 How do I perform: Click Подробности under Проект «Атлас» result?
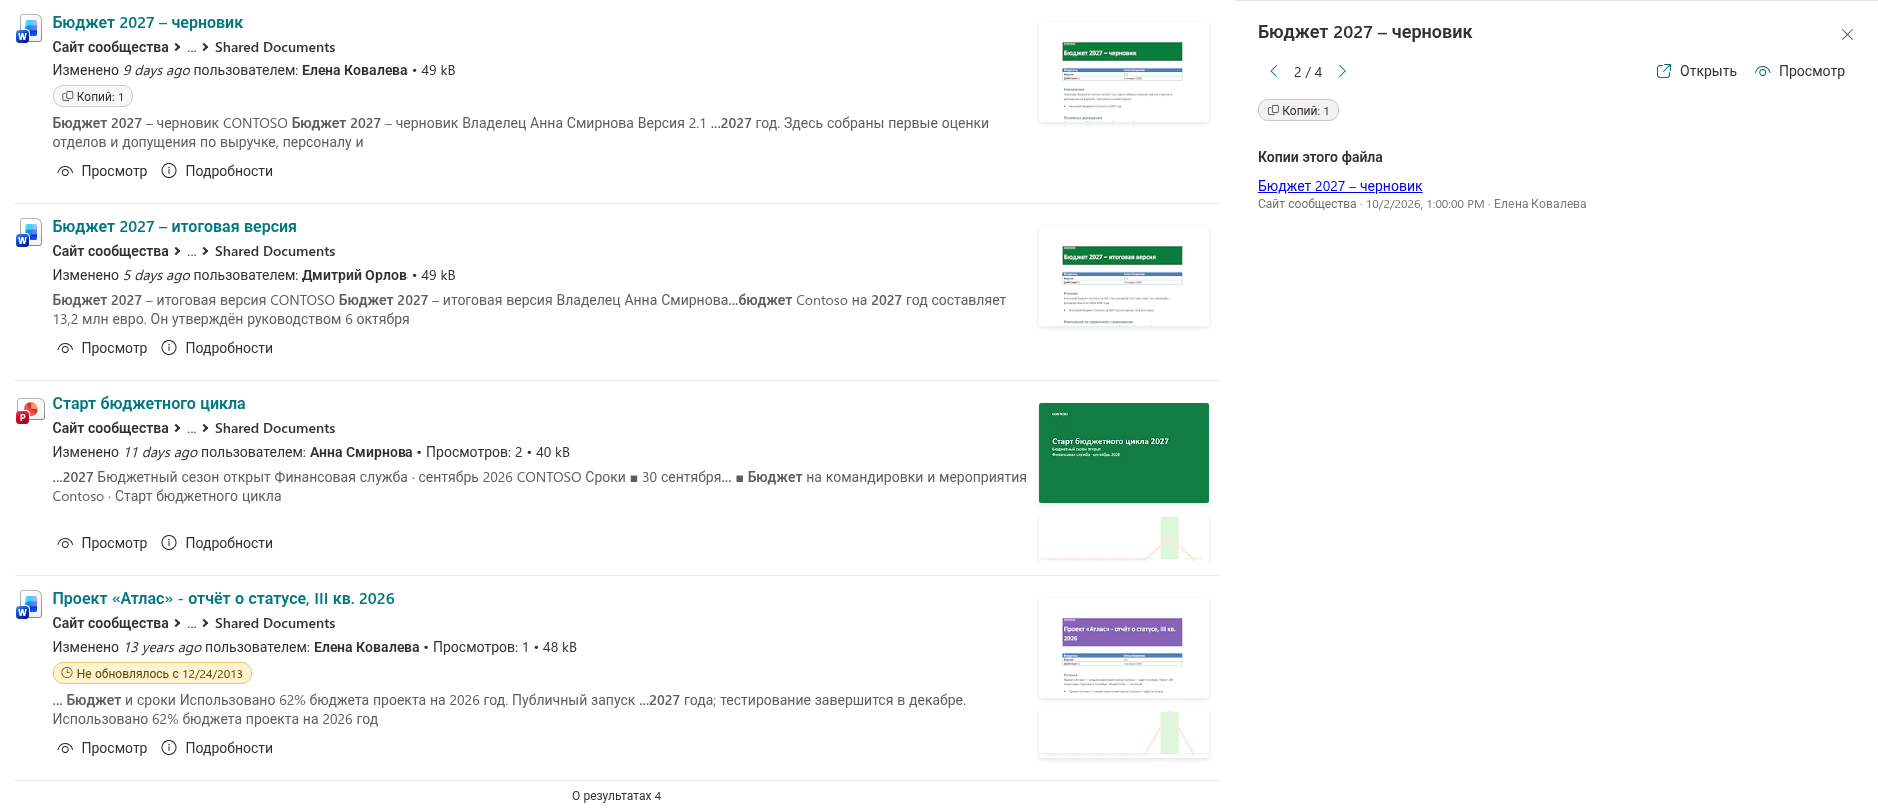(x=217, y=748)
